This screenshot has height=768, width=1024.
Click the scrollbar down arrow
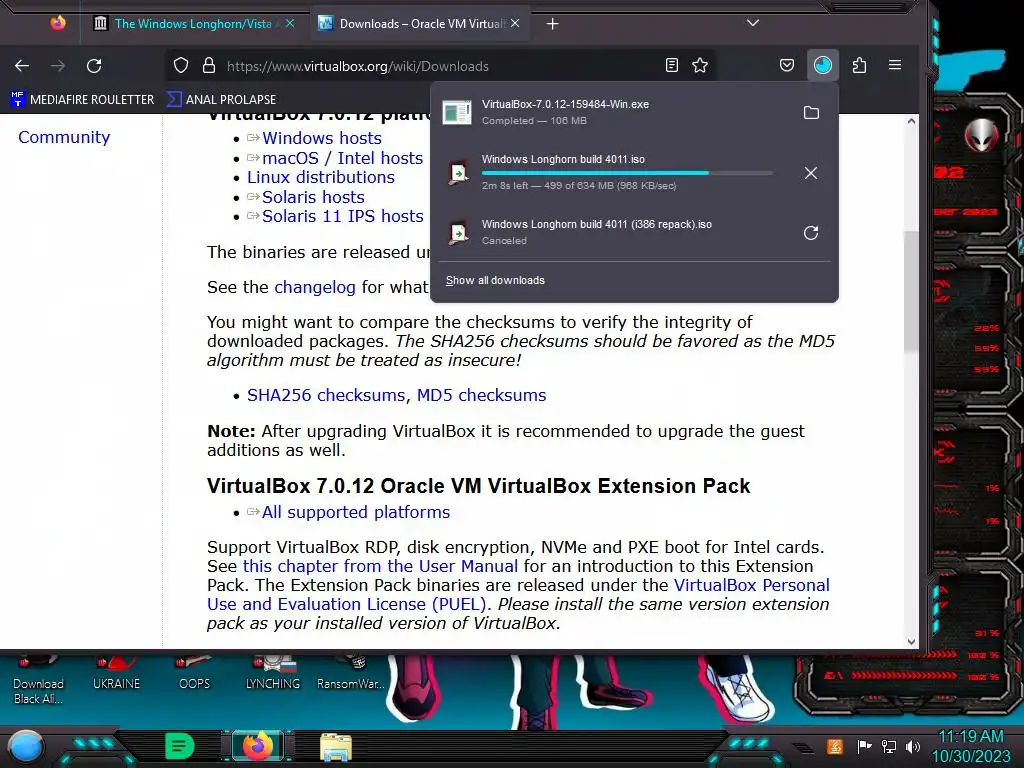pyautogui.click(x=911, y=641)
